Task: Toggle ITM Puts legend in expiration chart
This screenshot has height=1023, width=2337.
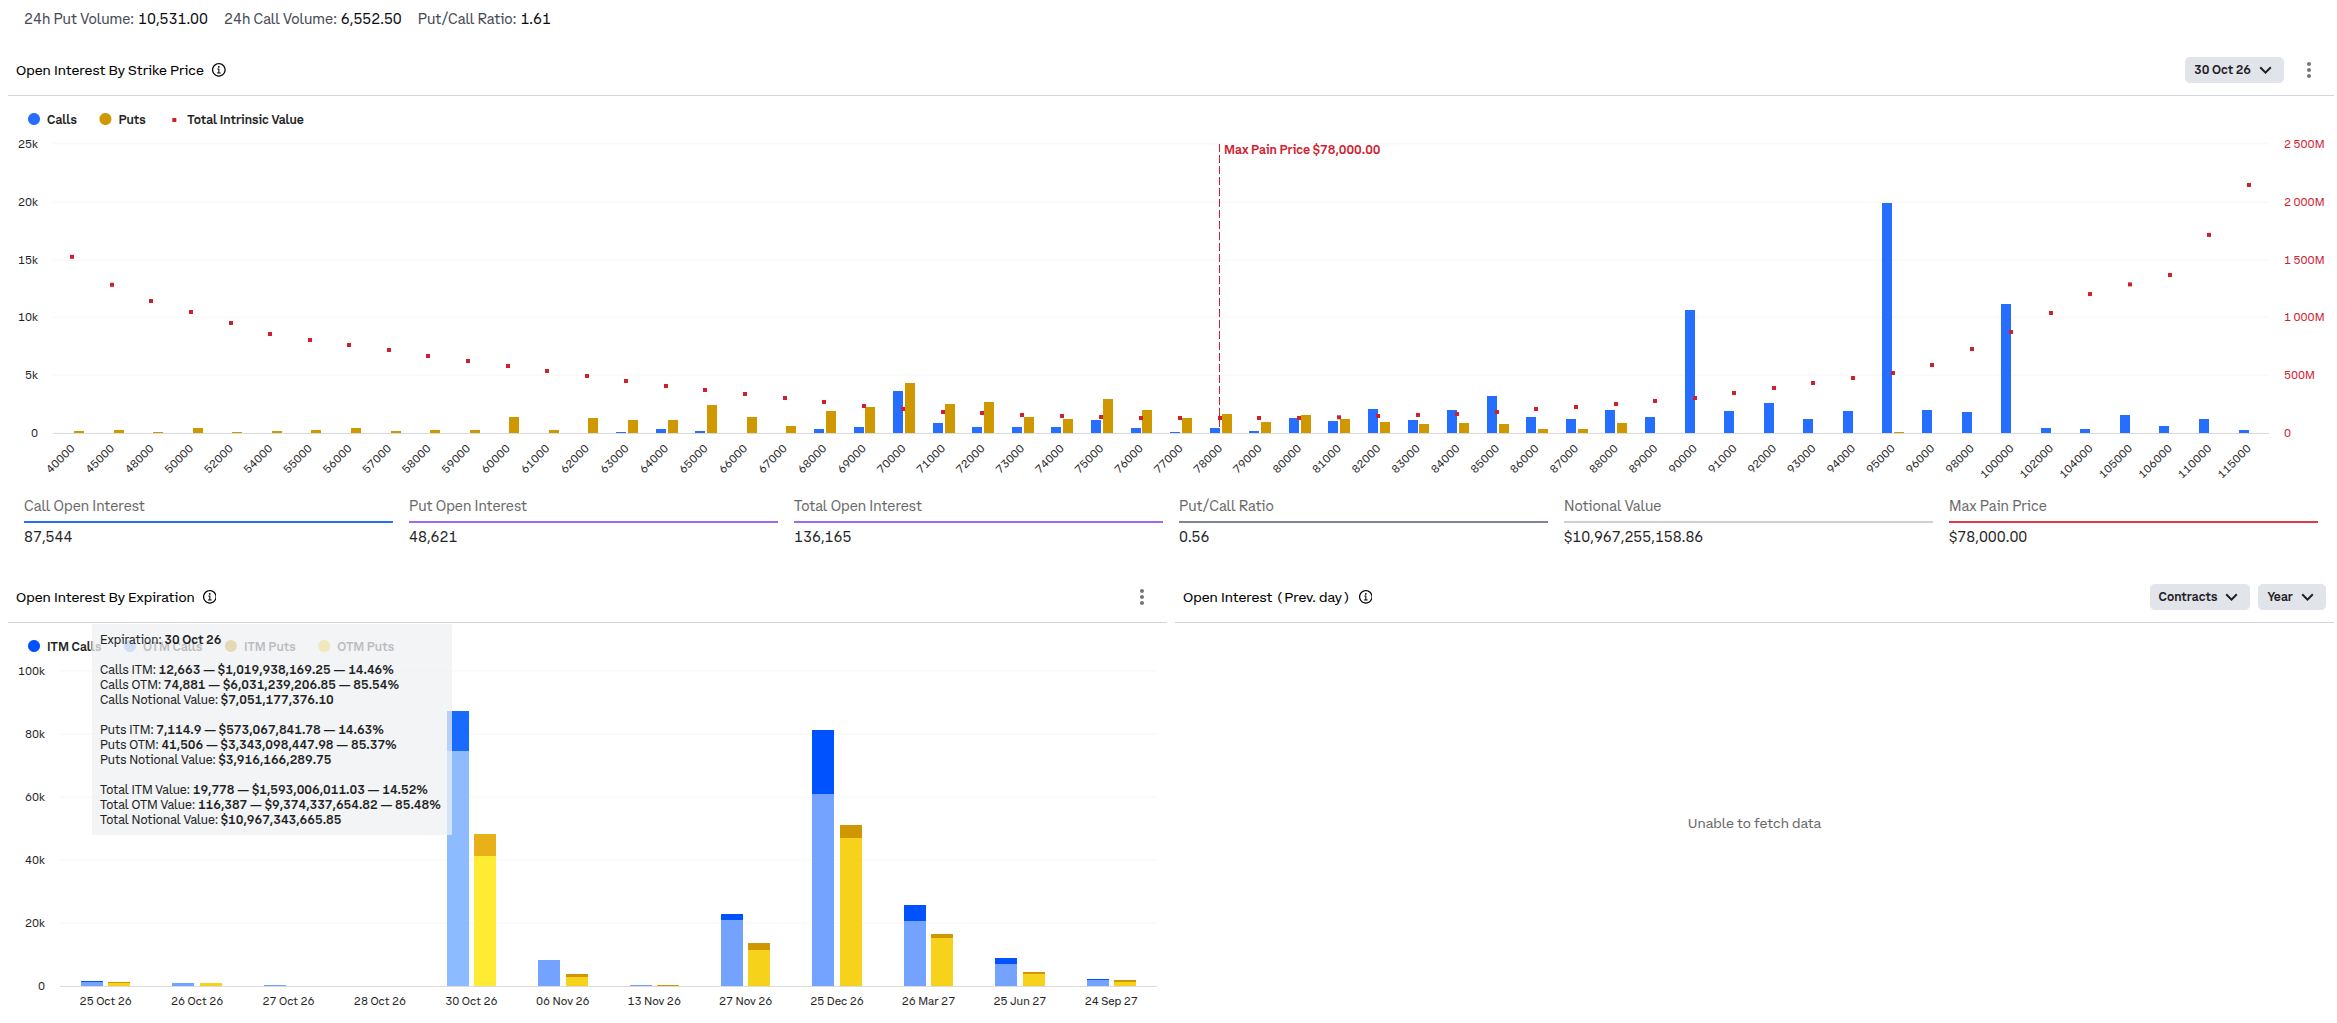Action: pyautogui.click(x=260, y=646)
